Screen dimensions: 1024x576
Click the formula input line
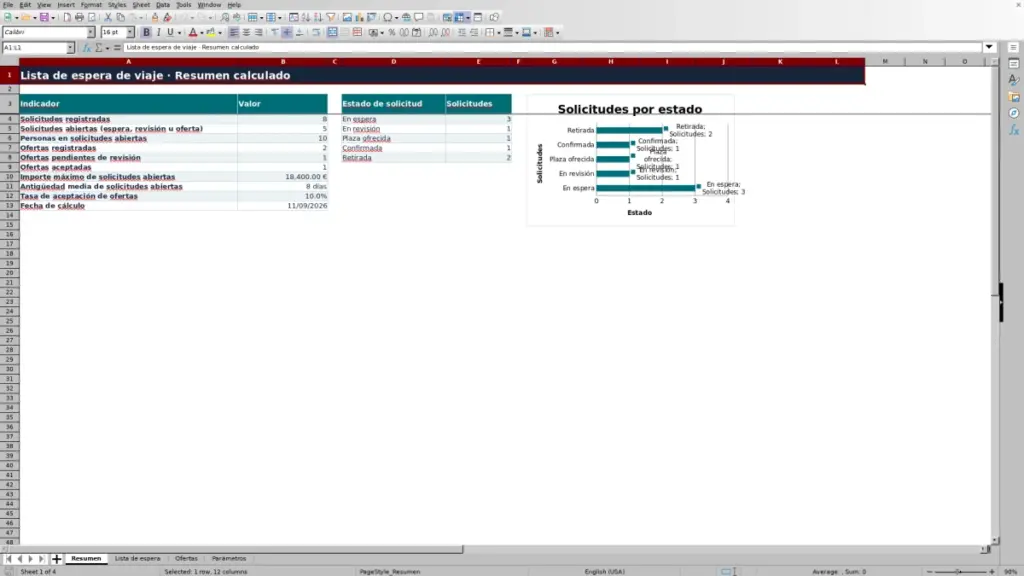[552, 48]
